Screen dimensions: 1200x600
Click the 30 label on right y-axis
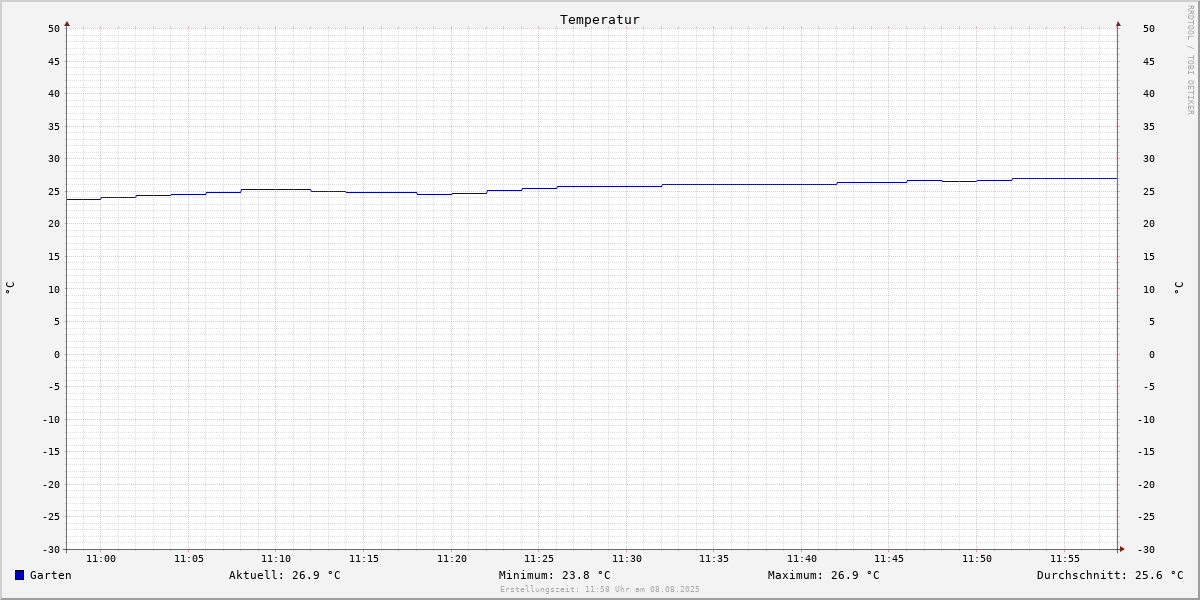pos(1149,159)
